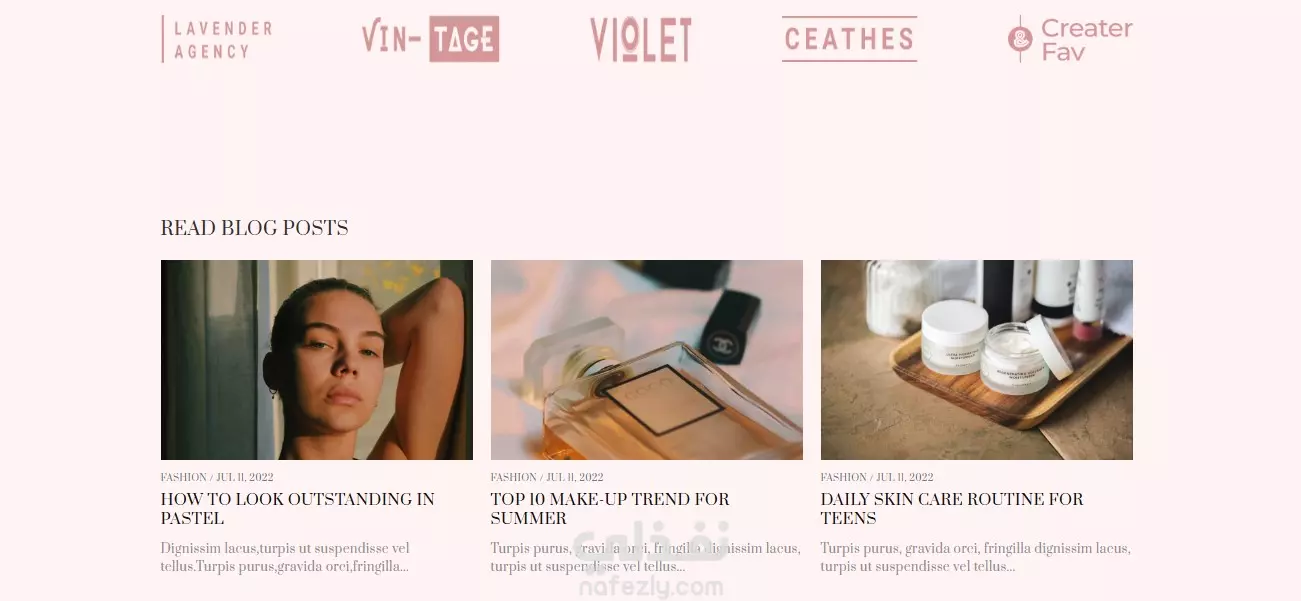1301x601 pixels.
Task: Click the Jul 11, 2022 date under the perfume image
Action: (575, 477)
